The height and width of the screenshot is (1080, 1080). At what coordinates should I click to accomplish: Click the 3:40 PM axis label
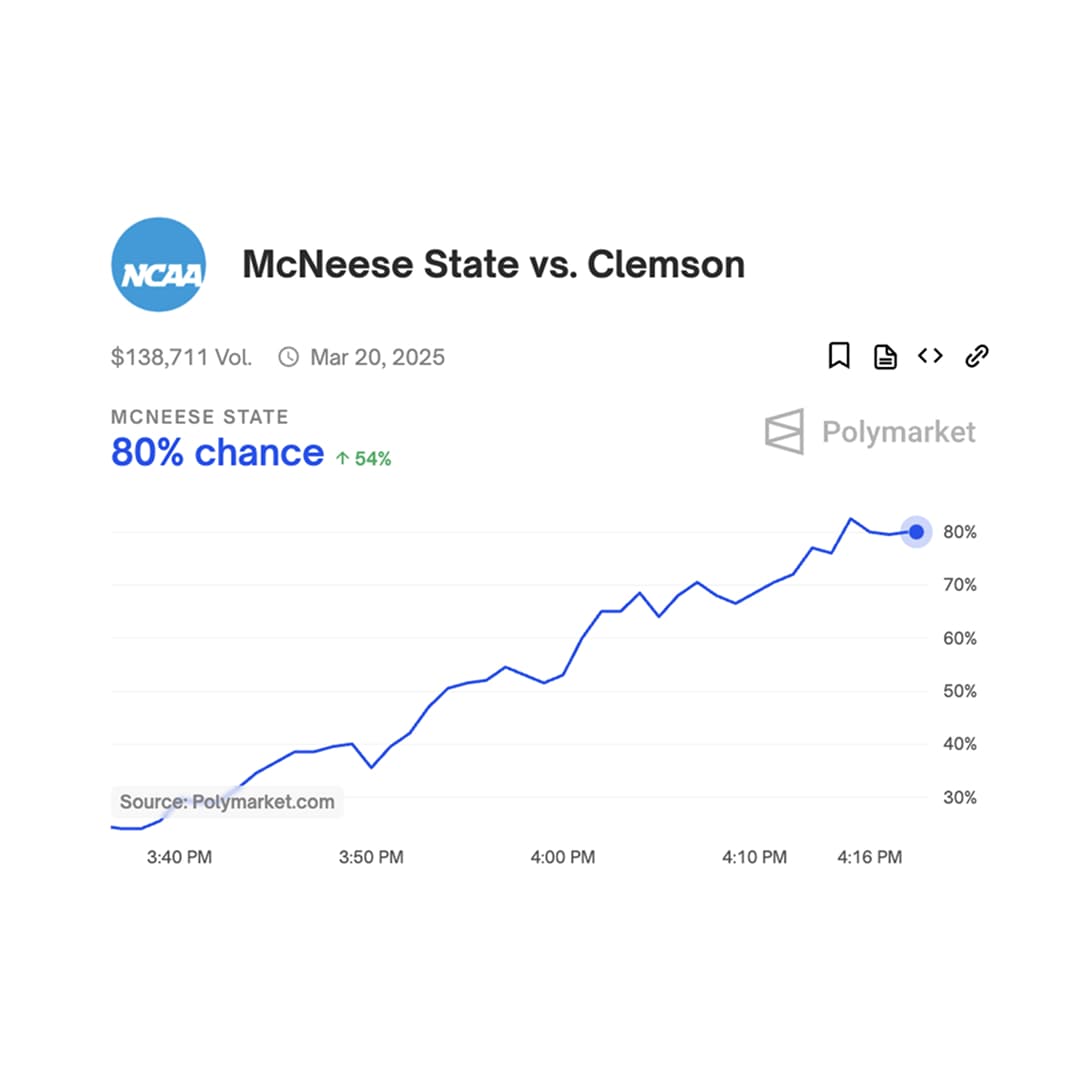[x=178, y=857]
